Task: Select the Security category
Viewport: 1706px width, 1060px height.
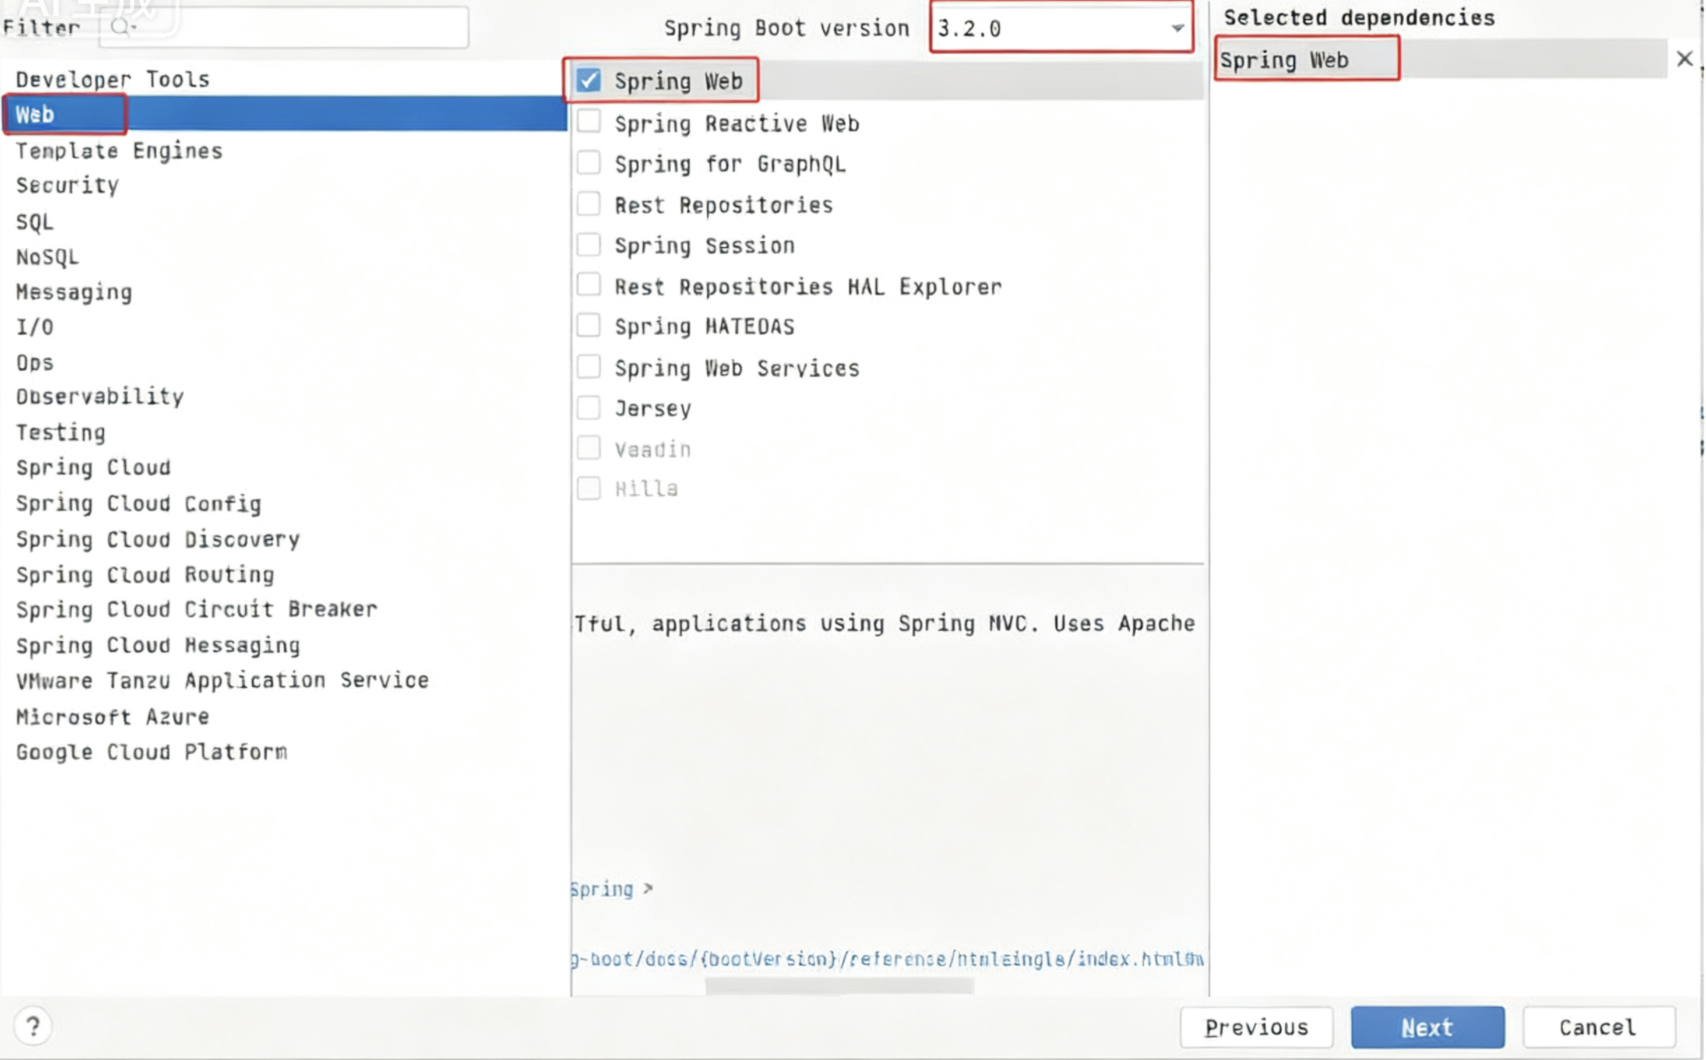Action: [x=284, y=185]
